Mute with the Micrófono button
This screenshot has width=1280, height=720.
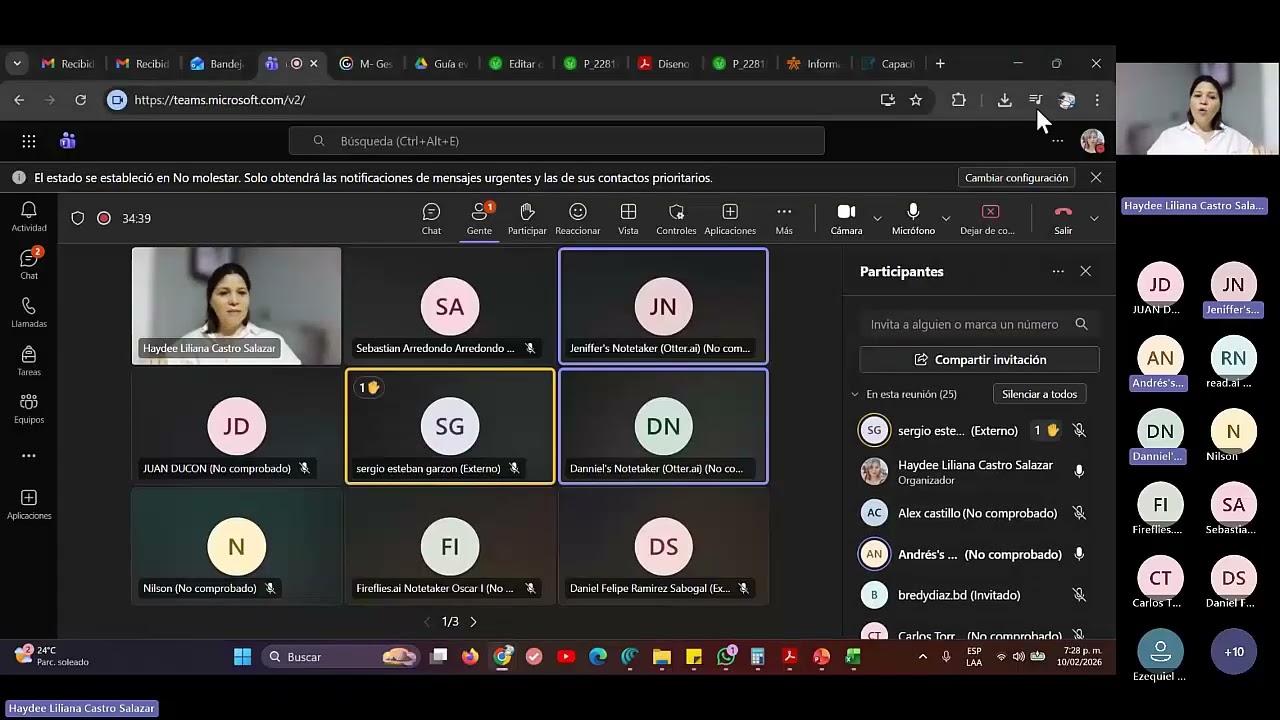tap(913, 219)
